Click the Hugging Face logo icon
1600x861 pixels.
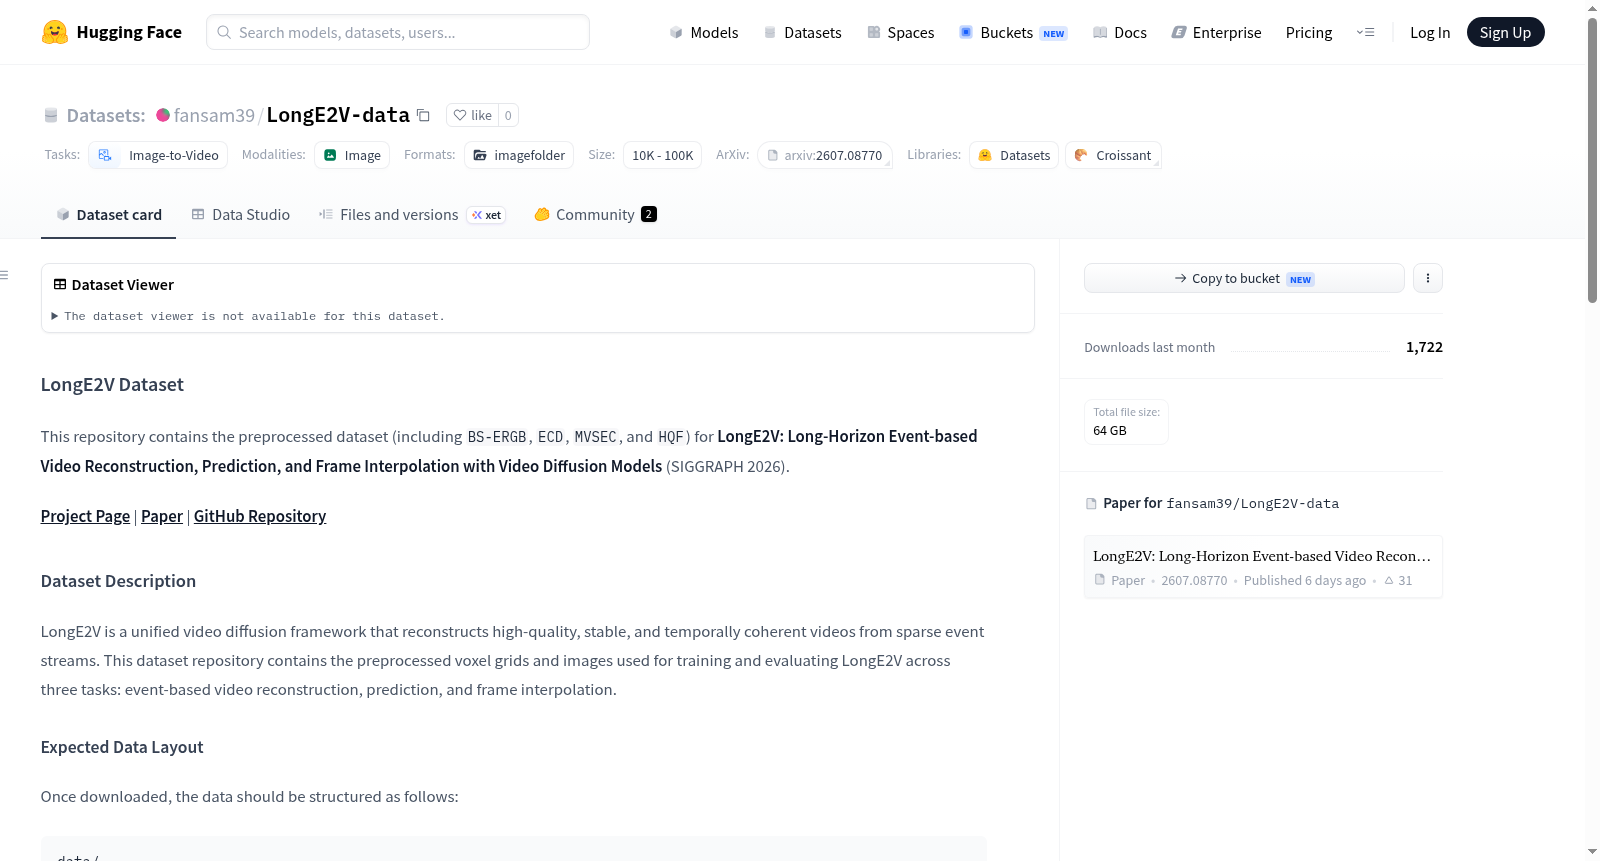pyautogui.click(x=55, y=32)
